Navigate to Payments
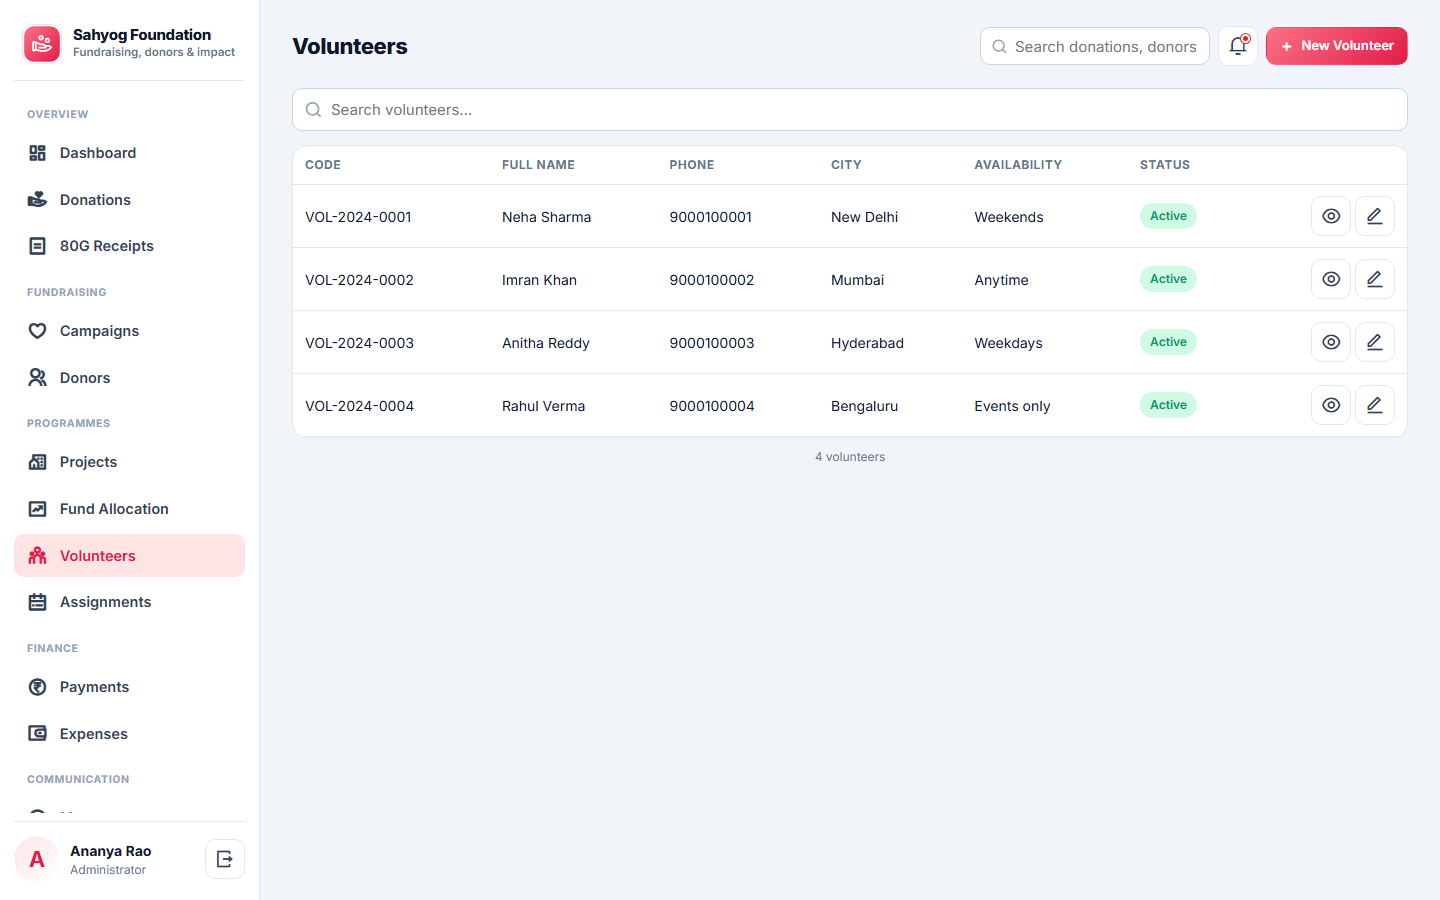Screen dimensions: 1440x900 (129, 687)
